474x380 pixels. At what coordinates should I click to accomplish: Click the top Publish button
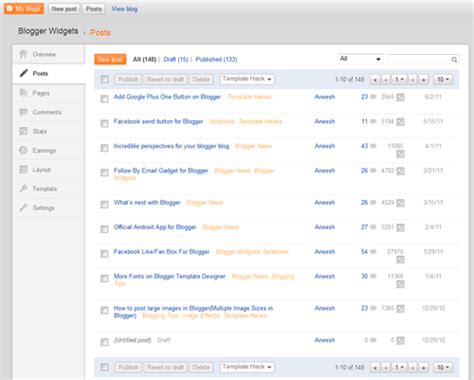point(128,79)
